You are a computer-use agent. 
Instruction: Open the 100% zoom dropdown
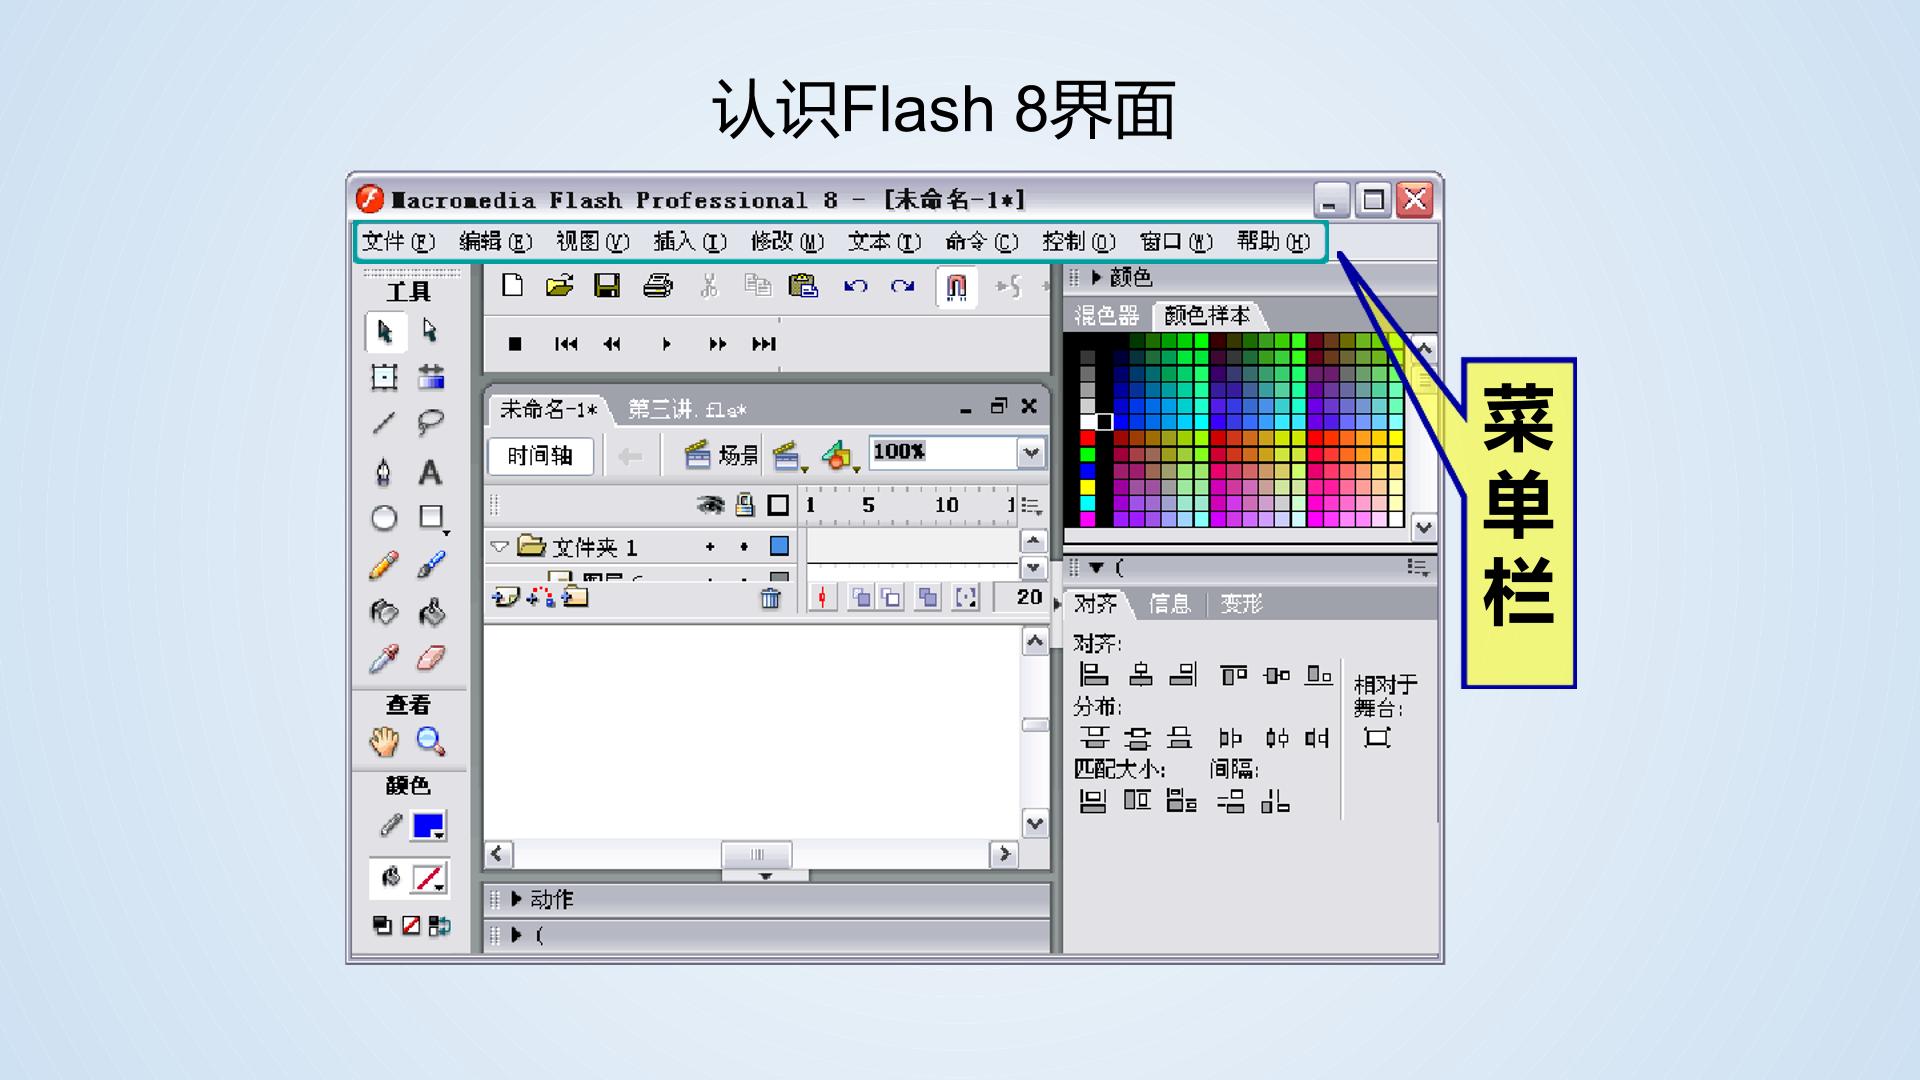pos(1031,453)
